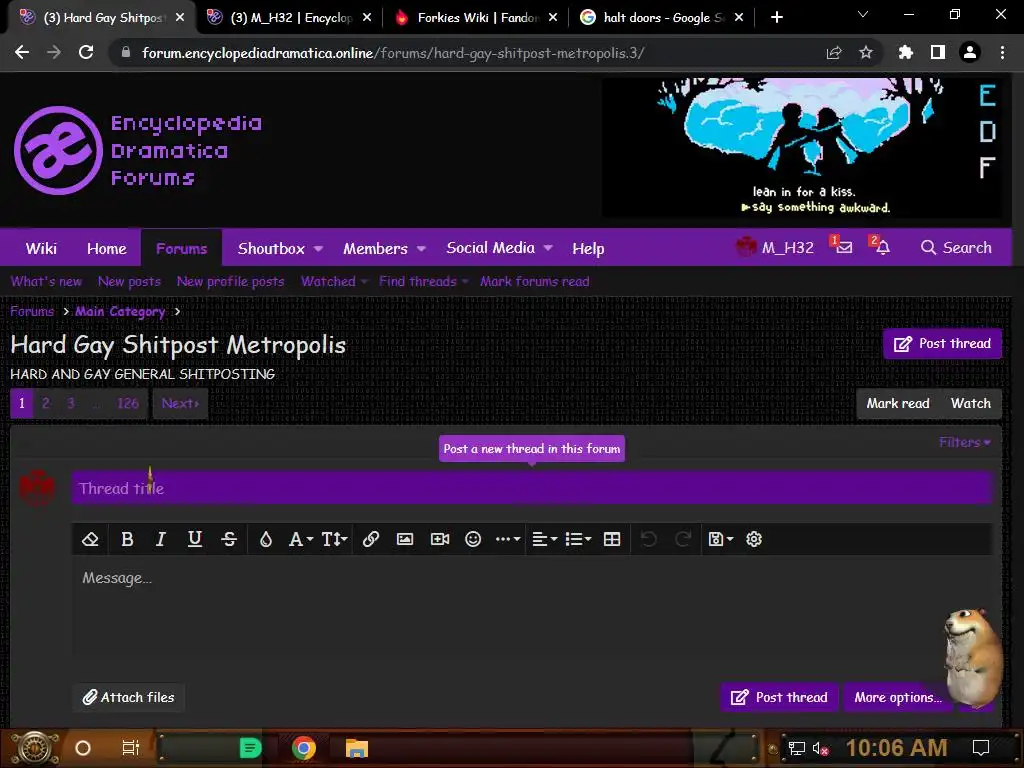Click the eraser remove formatting icon
The width and height of the screenshot is (1024, 768).
pos(90,539)
